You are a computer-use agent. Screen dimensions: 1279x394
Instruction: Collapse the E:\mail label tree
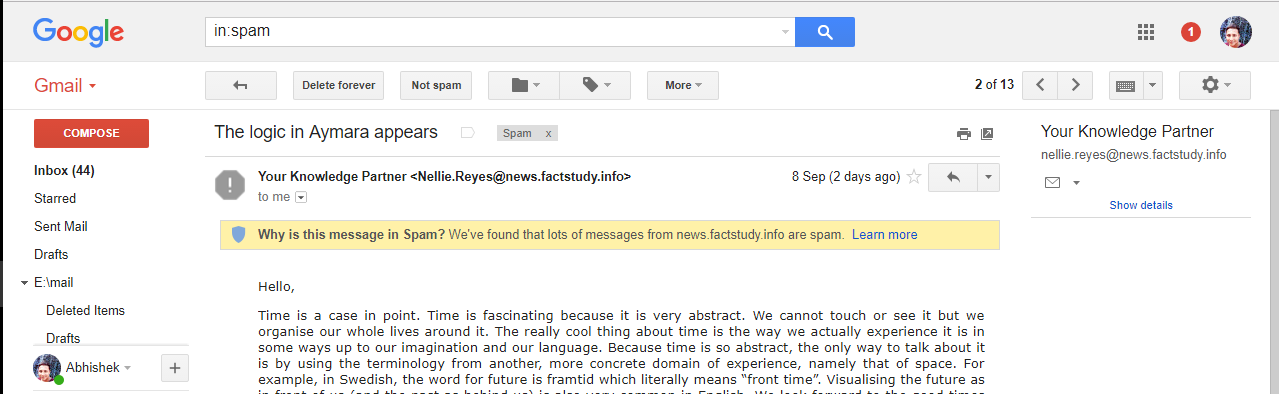tap(24, 283)
